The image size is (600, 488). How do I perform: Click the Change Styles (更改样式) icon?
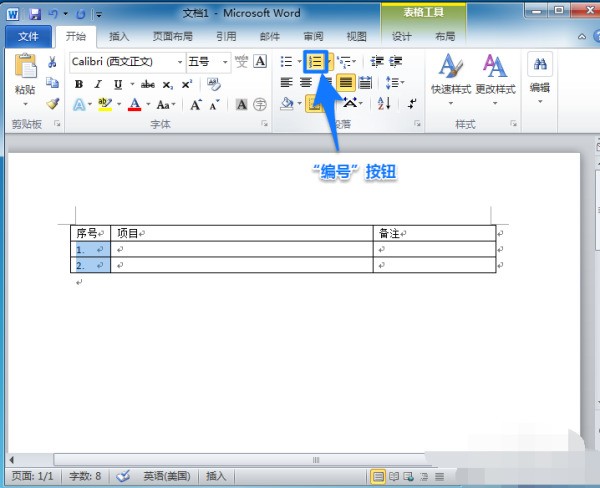tap(494, 74)
